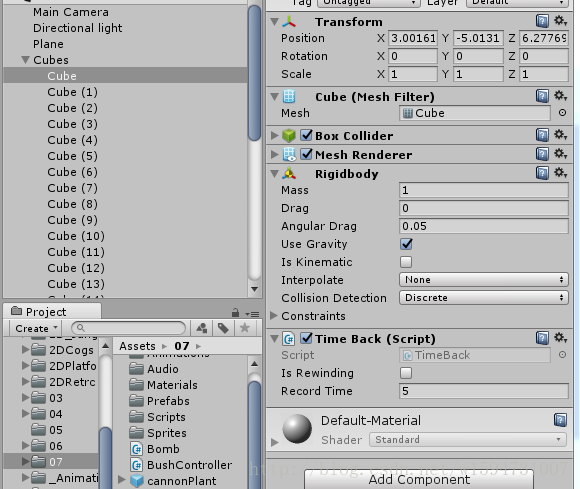Select Plane object in hierarchy

[x=48, y=44]
